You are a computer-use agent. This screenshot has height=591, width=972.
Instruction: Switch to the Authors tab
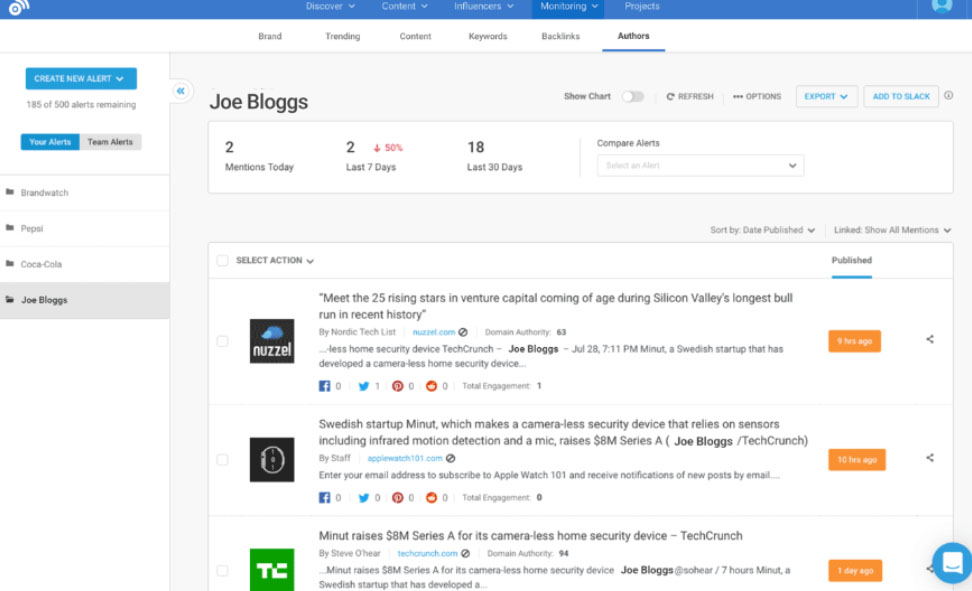point(634,36)
